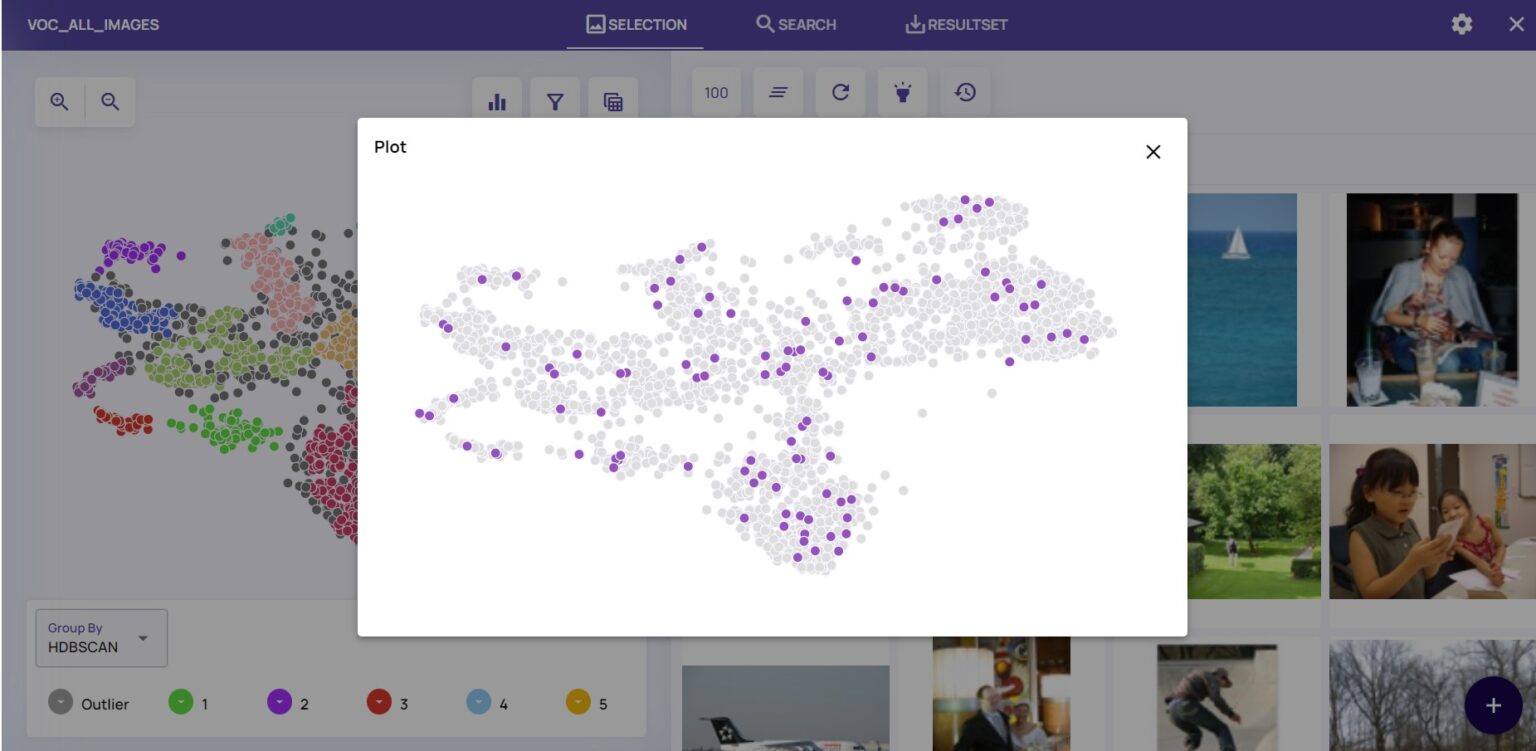Open the settings gear icon
1536x751 pixels.
[x=1461, y=25]
